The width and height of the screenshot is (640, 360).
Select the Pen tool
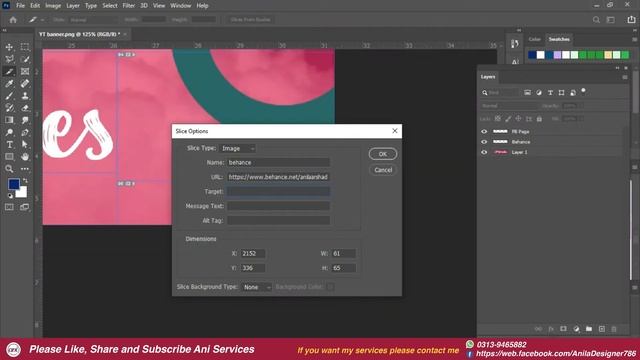[x=25, y=132]
